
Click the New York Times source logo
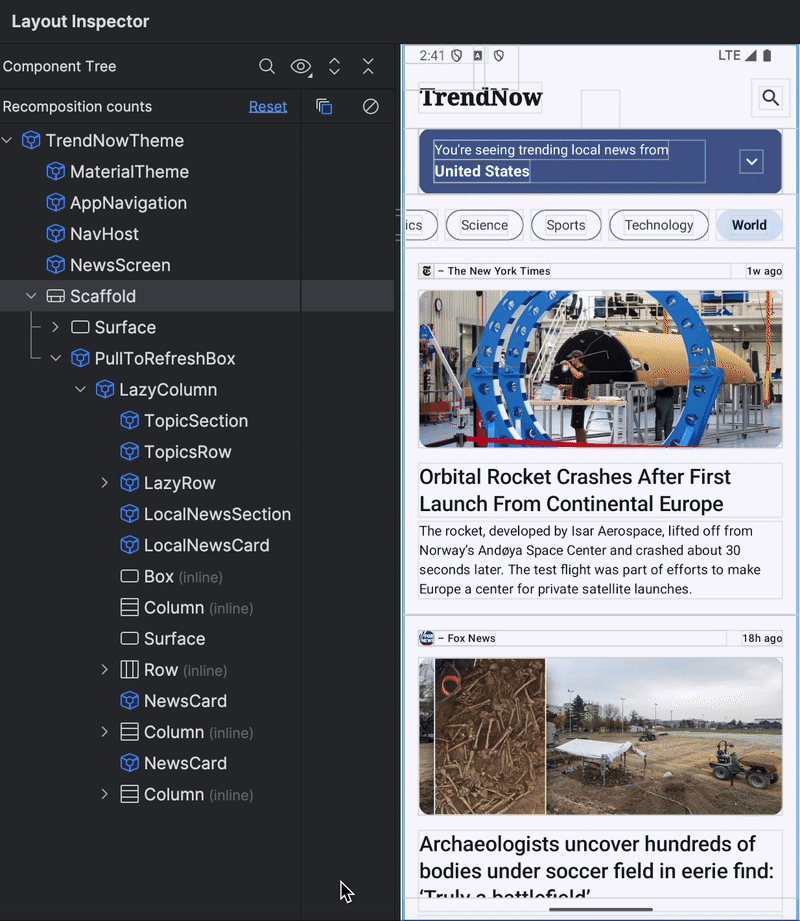(426, 271)
